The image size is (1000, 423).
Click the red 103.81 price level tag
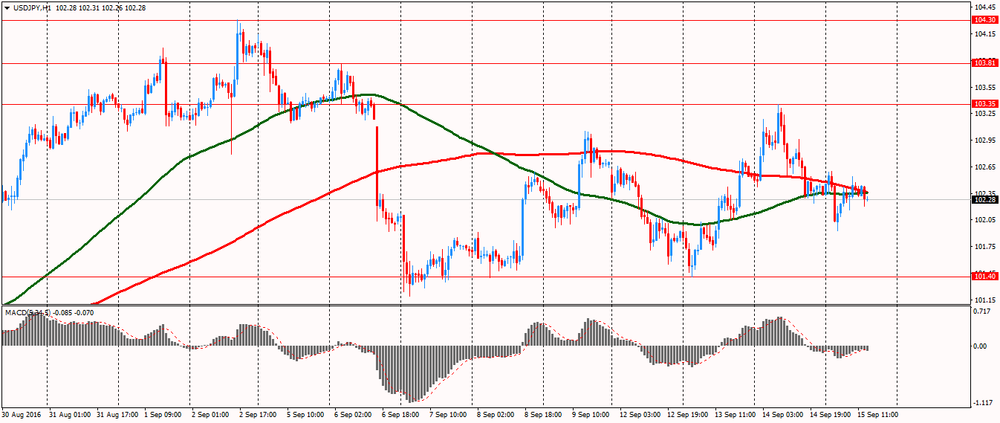[983, 63]
